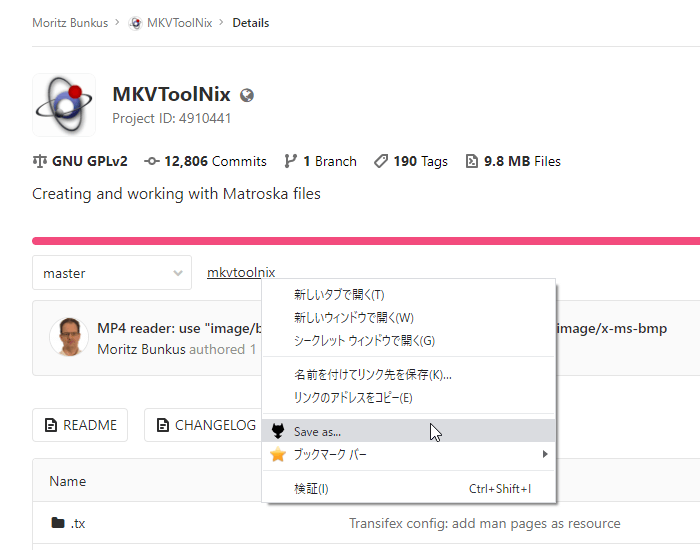Viewport: 700px width, 550px height.
Task: Click the Project ID: 4910441 text
Action: pyautogui.click(x=172, y=118)
